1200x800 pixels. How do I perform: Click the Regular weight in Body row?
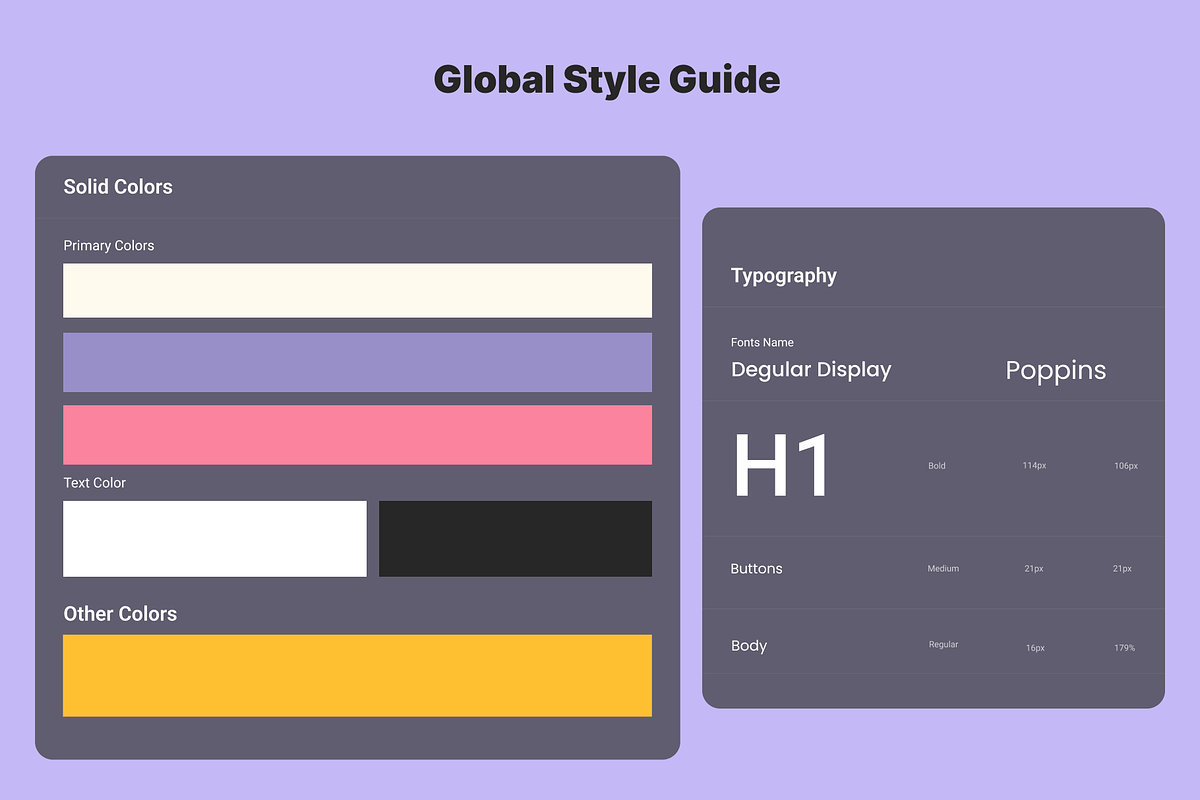943,645
